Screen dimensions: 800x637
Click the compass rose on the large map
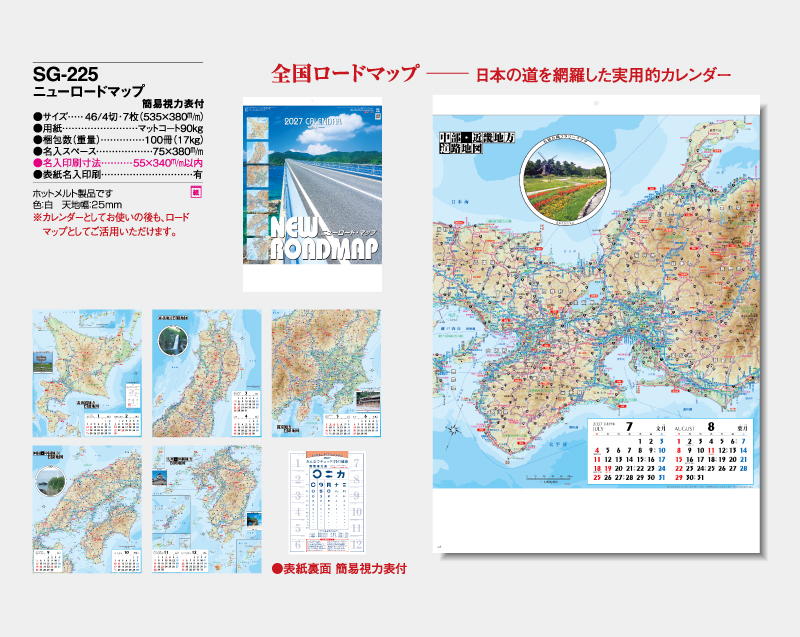[454, 429]
